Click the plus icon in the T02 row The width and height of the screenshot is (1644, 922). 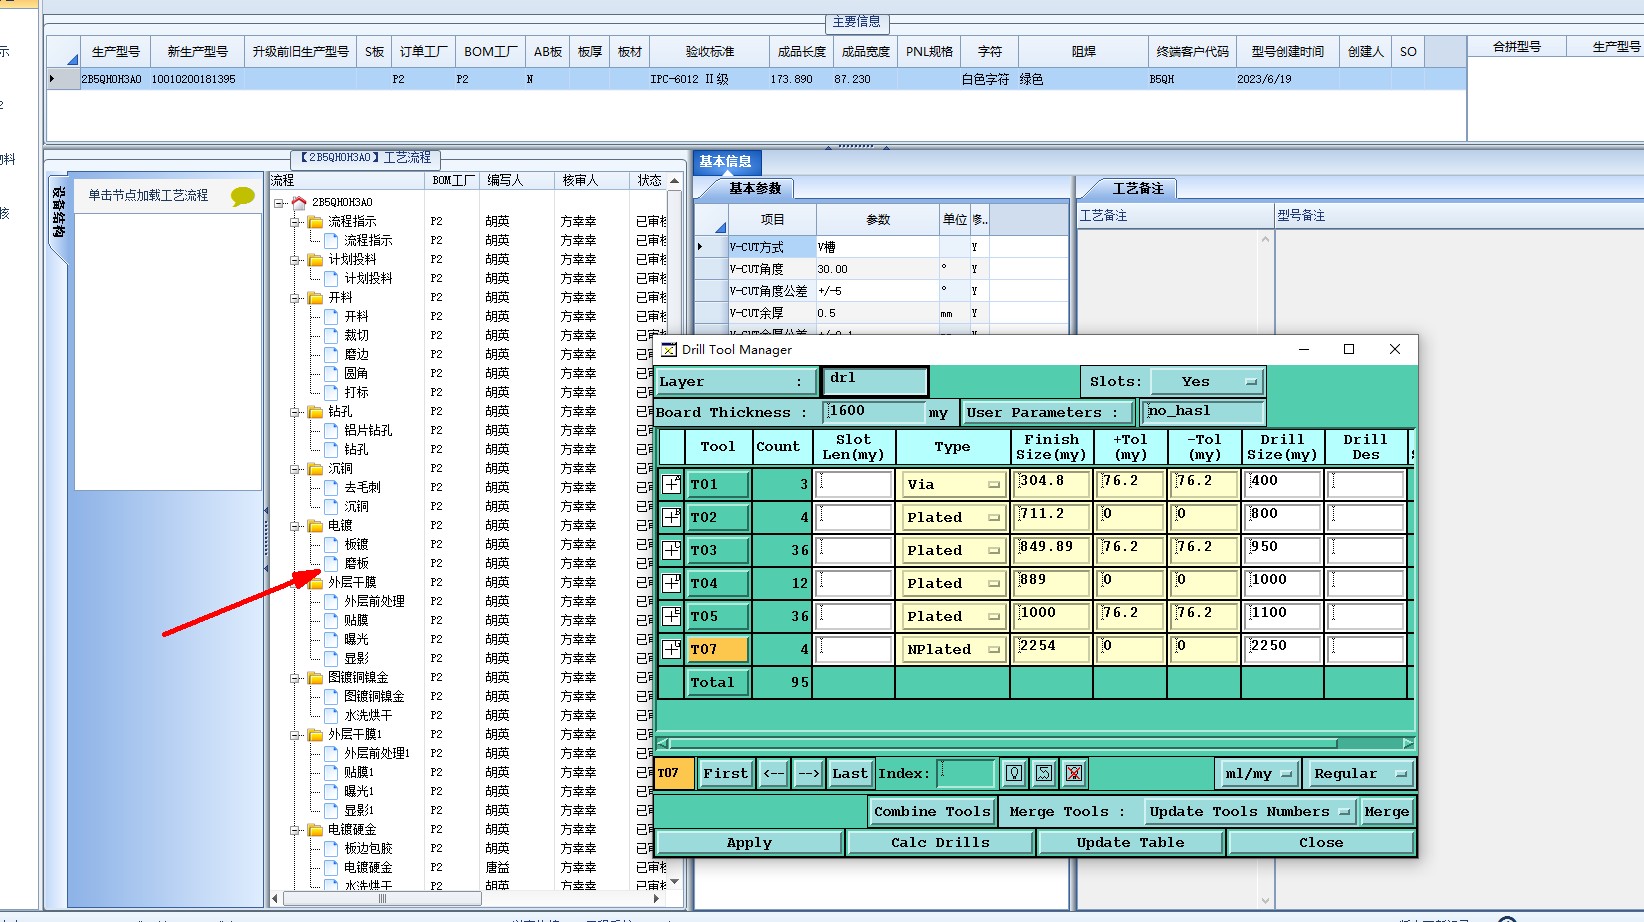[x=672, y=517]
